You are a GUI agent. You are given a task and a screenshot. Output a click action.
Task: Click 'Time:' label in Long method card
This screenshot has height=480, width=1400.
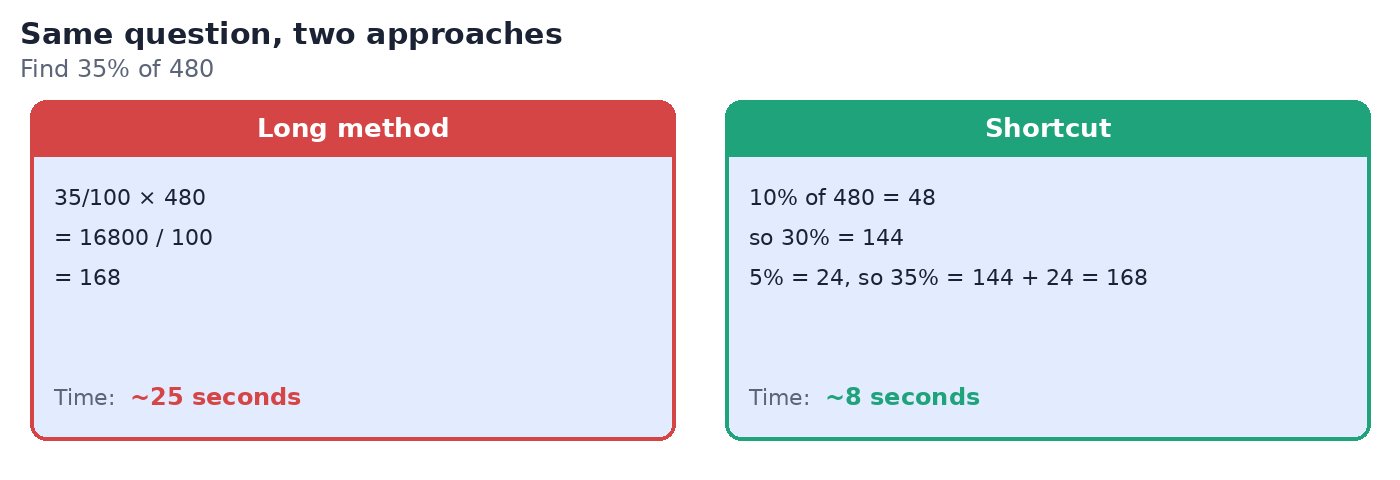(x=85, y=398)
